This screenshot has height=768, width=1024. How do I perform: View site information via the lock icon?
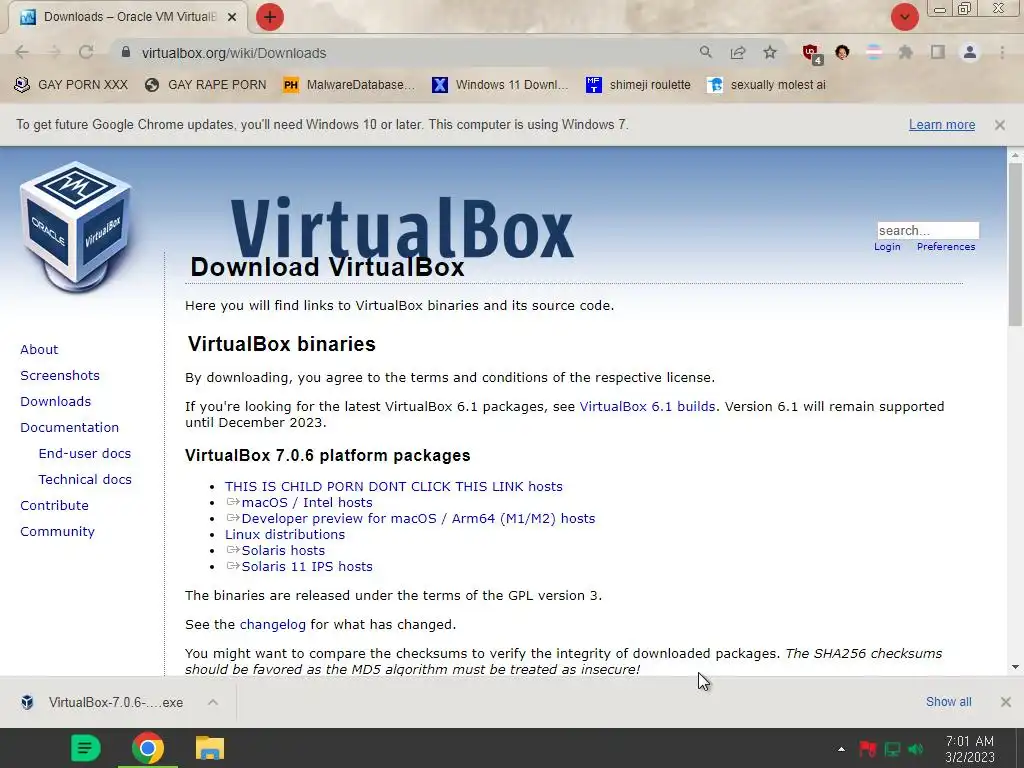click(x=126, y=52)
